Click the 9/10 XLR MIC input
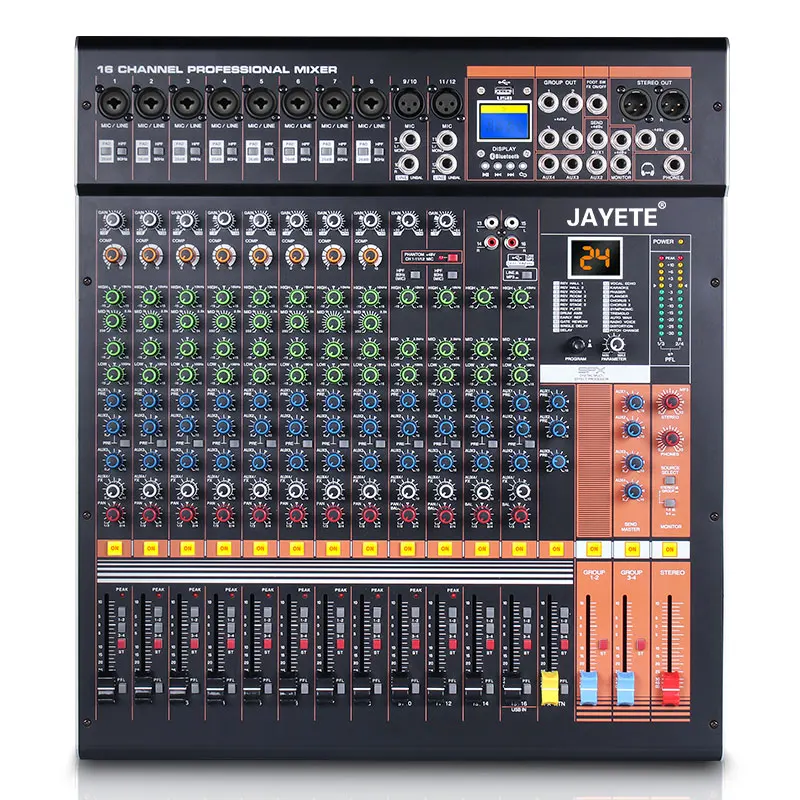Screen dimensions: 800x800 point(409,103)
